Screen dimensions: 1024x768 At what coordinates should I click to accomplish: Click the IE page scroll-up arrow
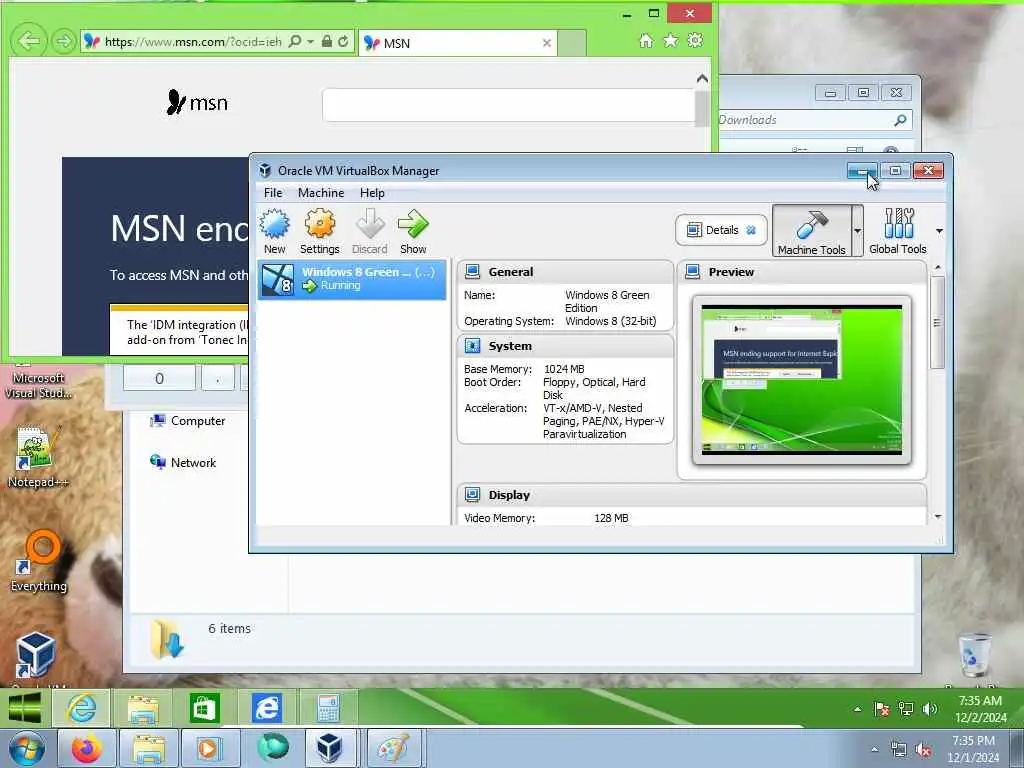pyautogui.click(x=702, y=78)
